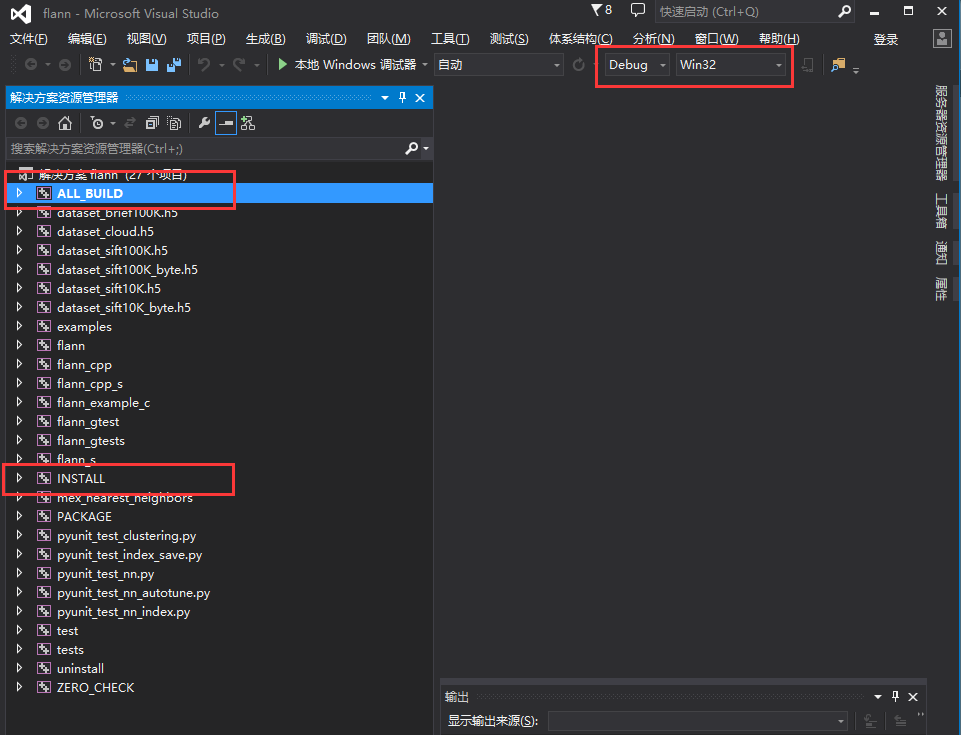
Task: Open the 工具(T) menu
Action: coord(450,39)
